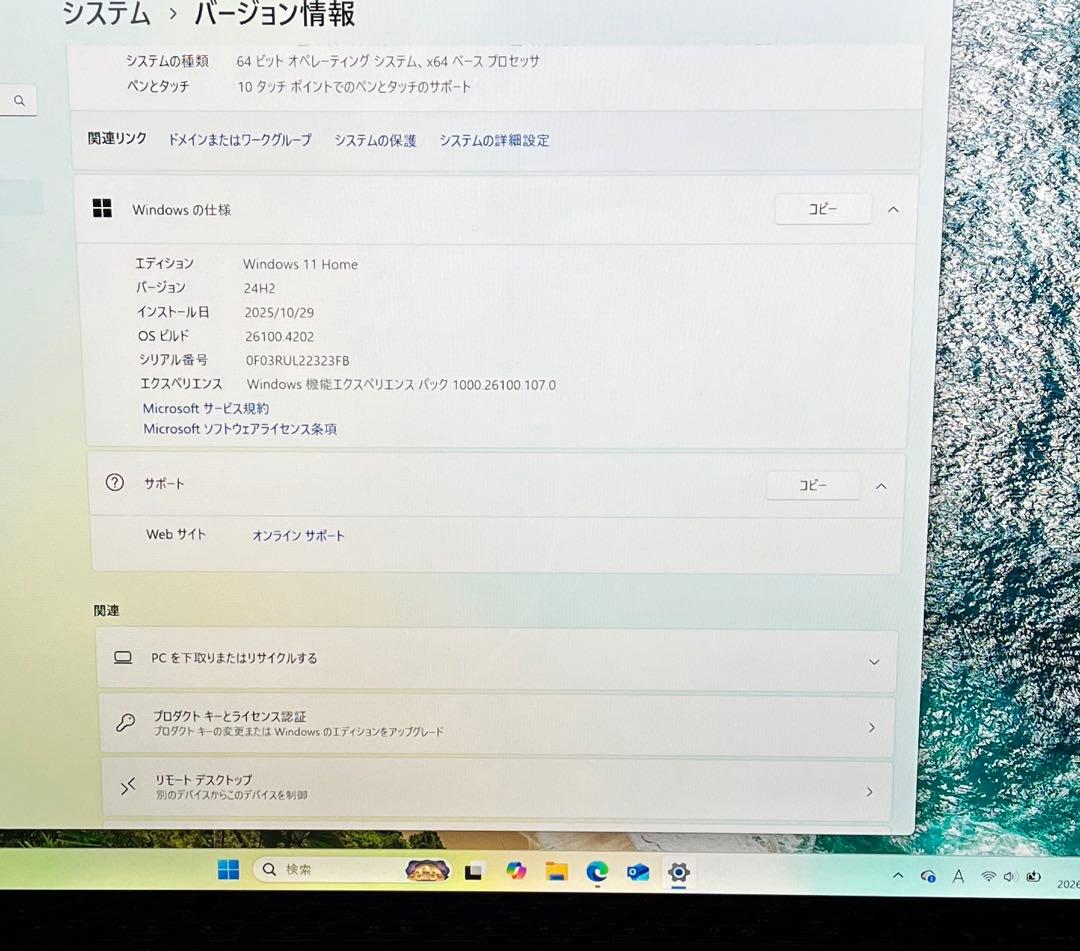Switch input mode via the IME 'A' indicator

(958, 876)
